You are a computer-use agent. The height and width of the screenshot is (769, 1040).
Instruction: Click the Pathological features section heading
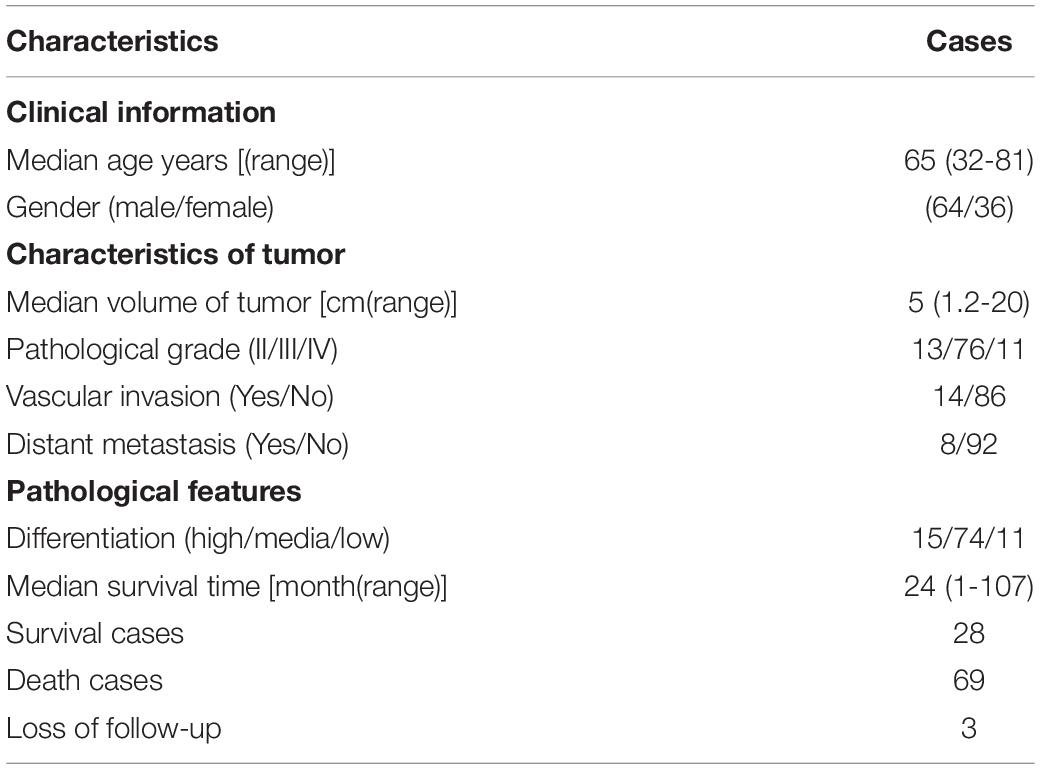point(154,492)
